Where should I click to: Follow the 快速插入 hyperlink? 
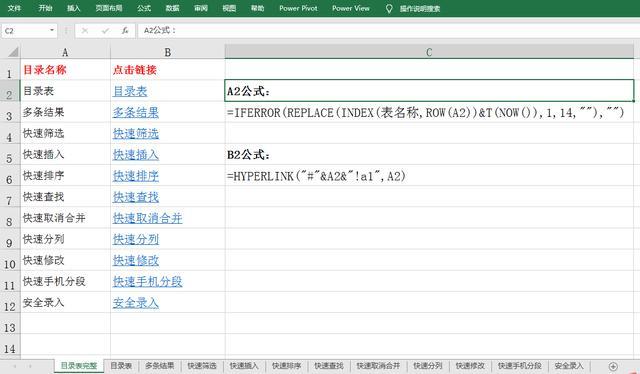pos(136,155)
